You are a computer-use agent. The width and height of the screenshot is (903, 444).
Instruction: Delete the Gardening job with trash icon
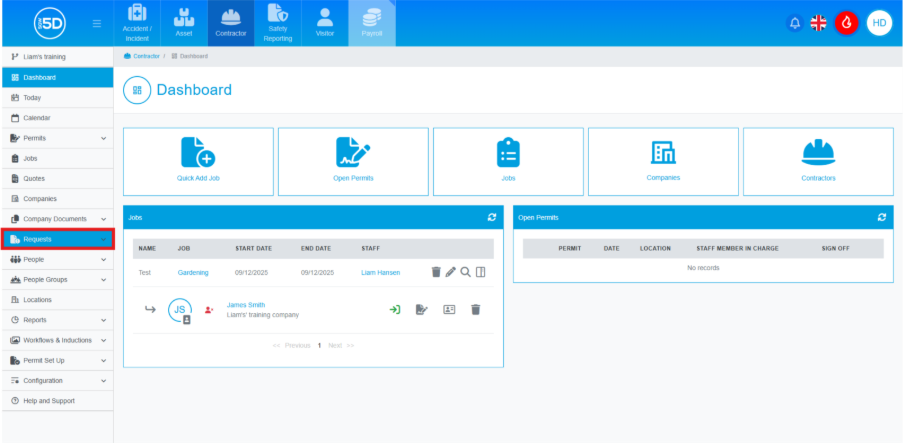pyautogui.click(x=436, y=272)
